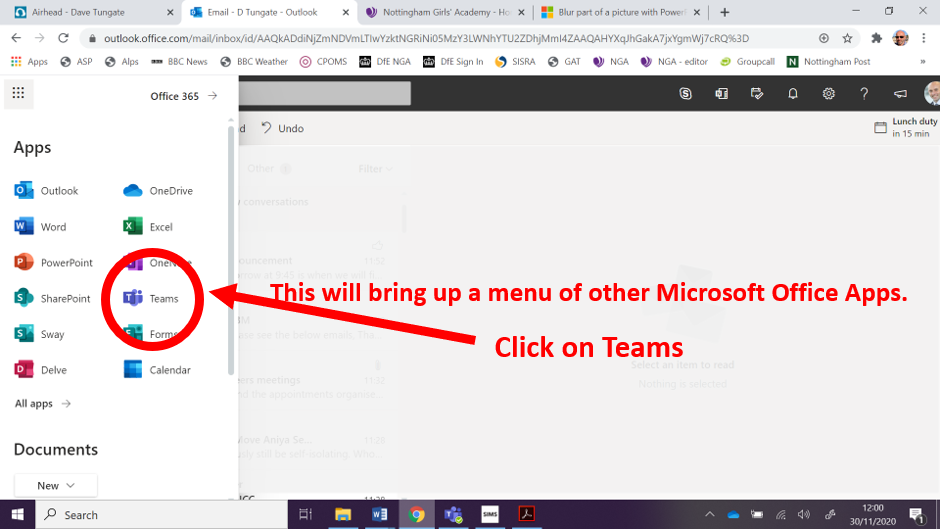Viewport: 940px width, 529px height.
Task: Open Outlook help question mark
Action: coord(864,94)
